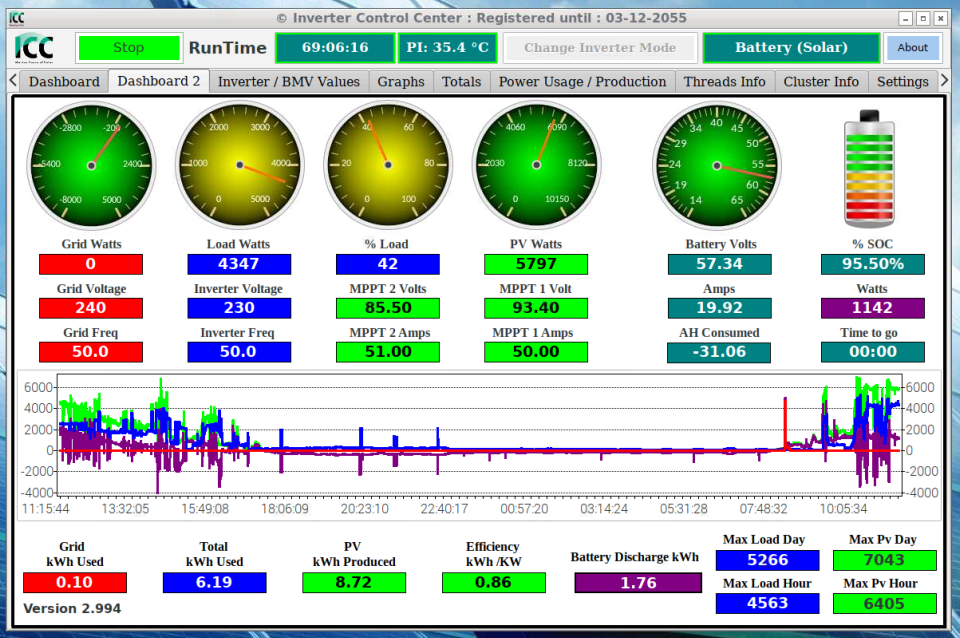Open the Settings tab
The width and height of the screenshot is (960, 638).
[902, 81]
